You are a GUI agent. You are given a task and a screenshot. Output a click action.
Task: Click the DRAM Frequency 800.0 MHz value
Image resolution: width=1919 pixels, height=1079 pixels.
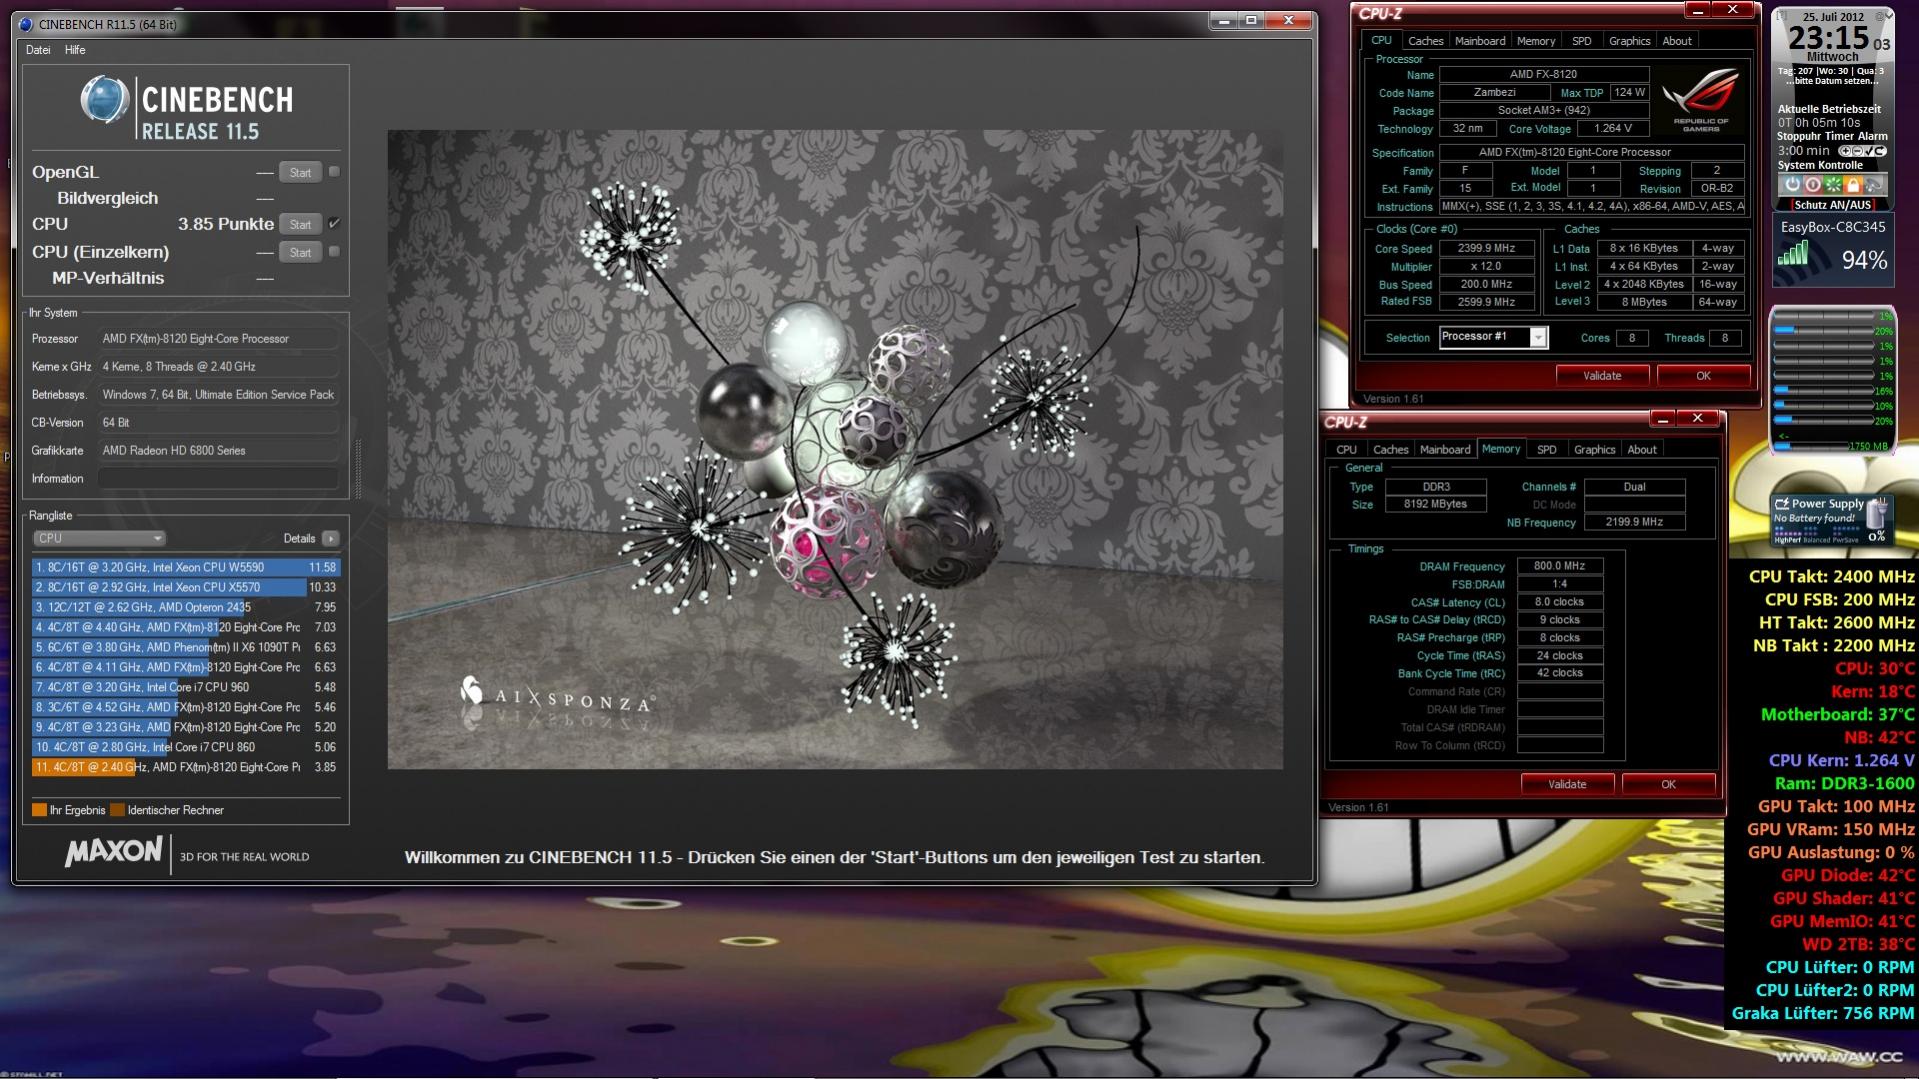(1559, 566)
